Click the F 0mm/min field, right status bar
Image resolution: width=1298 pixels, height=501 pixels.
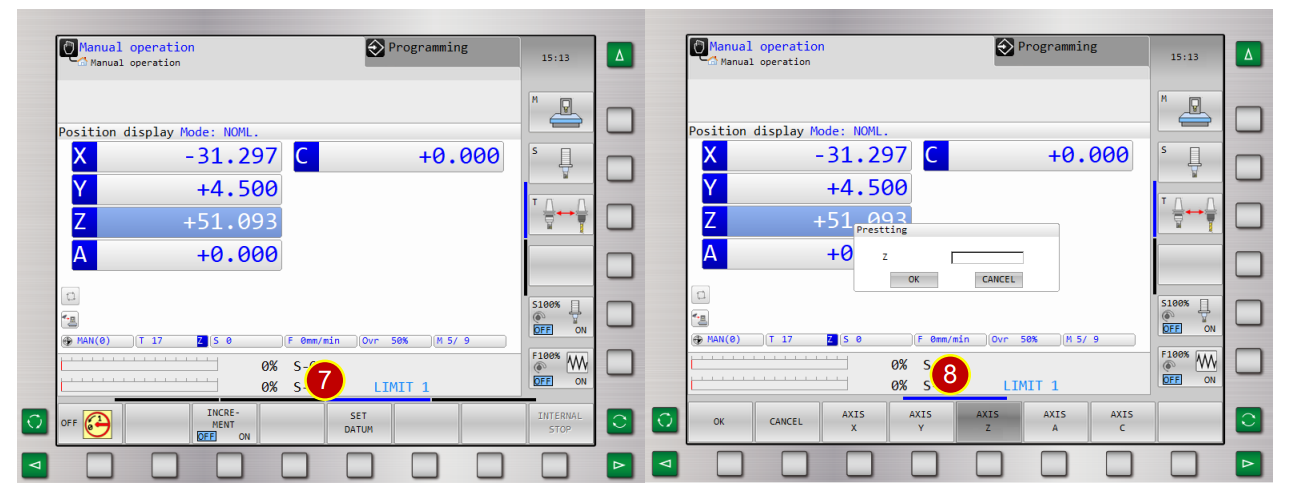coord(950,340)
